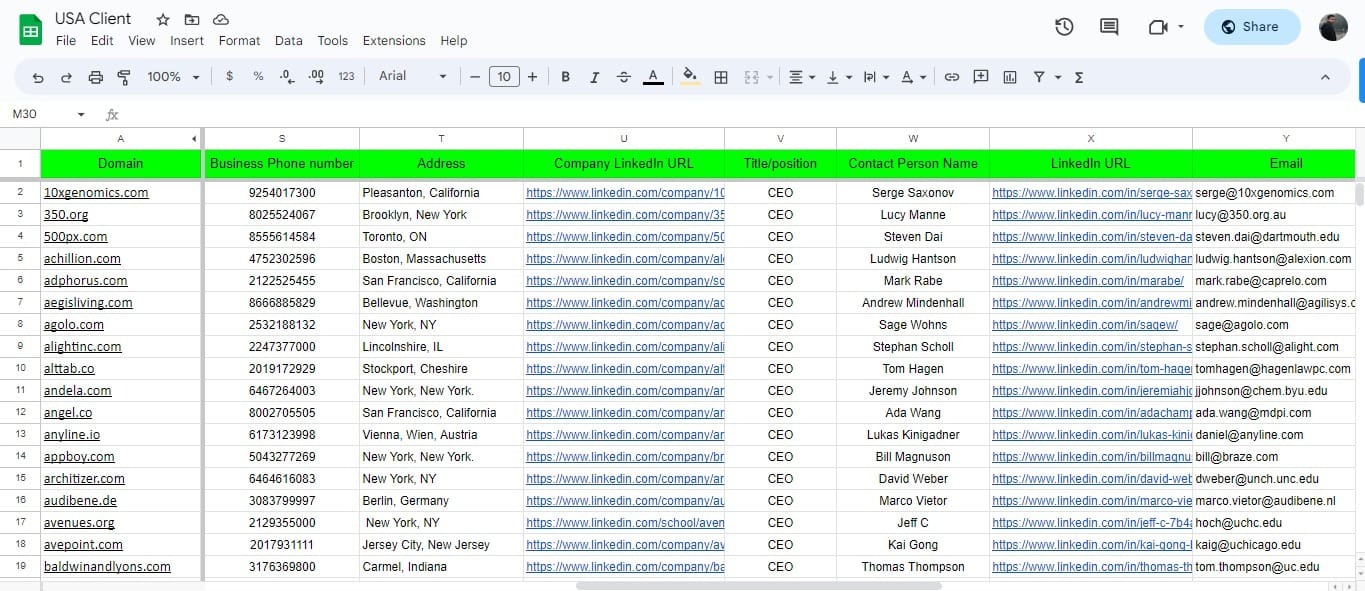Open the zoom 100% dropdown

click(x=173, y=77)
